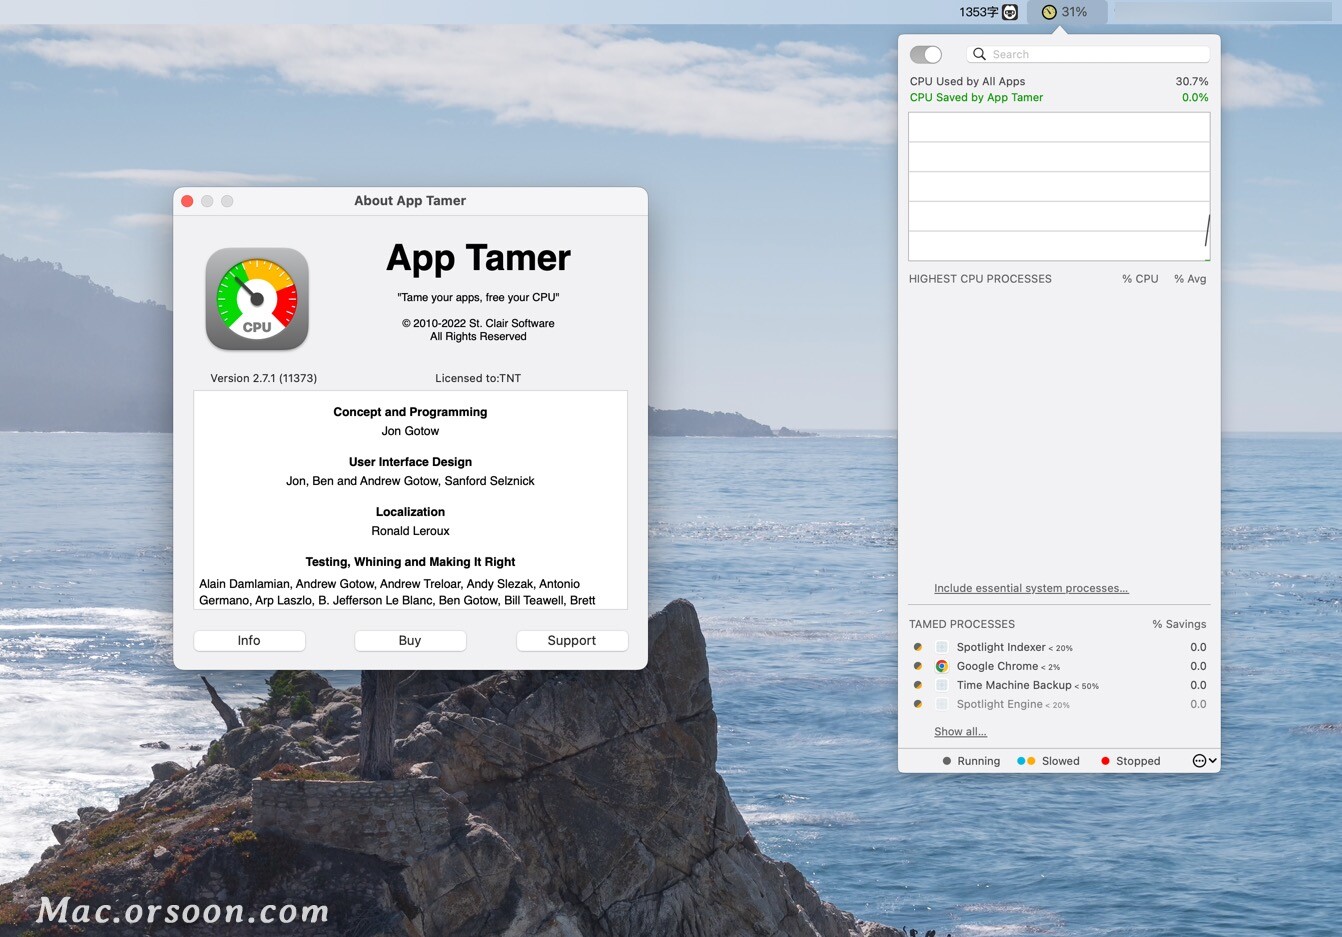
Task: Toggle Time Machine Backup's status dot
Action: pos(917,685)
